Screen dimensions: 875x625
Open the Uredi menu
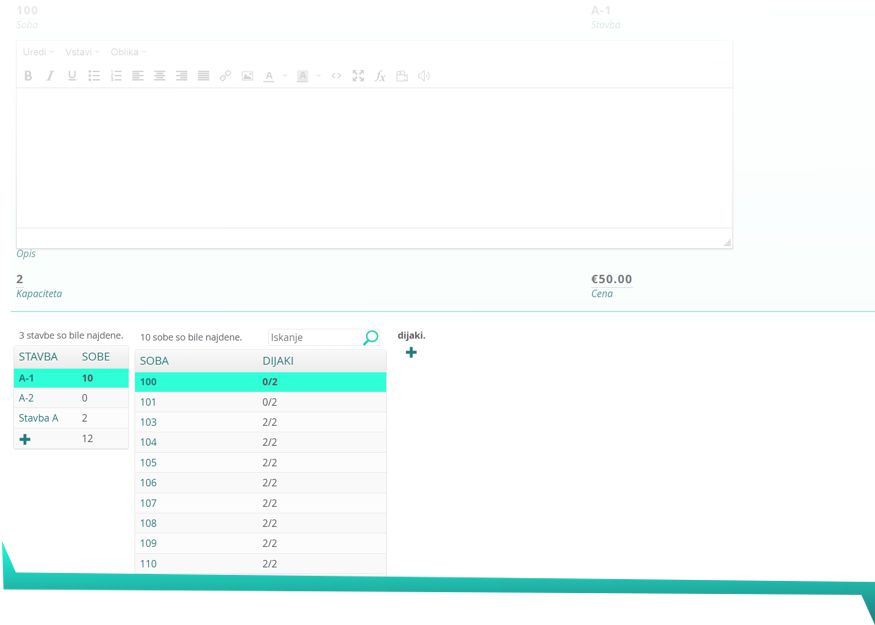pyautogui.click(x=39, y=52)
